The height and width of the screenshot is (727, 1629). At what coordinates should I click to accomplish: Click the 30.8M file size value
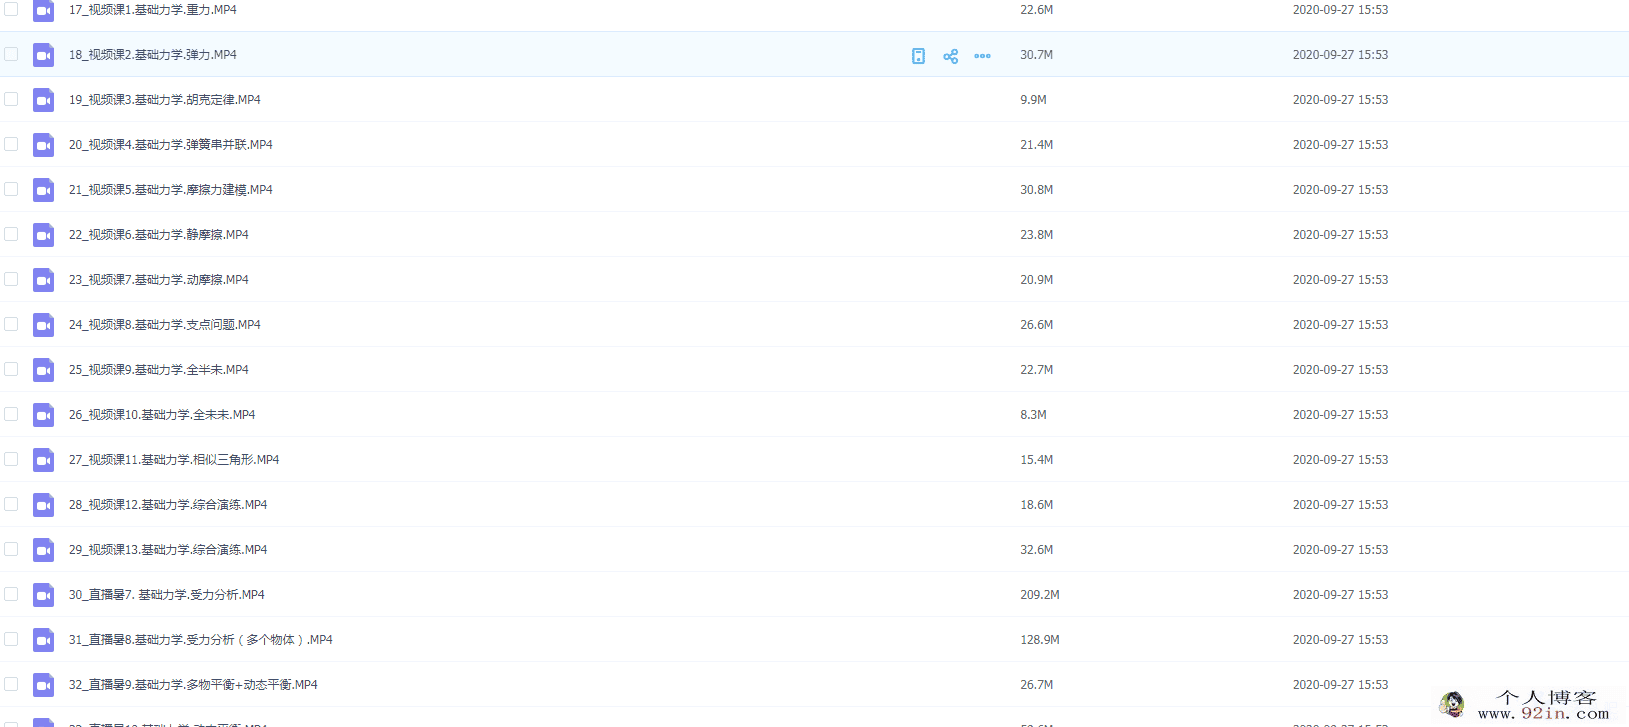[1037, 190]
